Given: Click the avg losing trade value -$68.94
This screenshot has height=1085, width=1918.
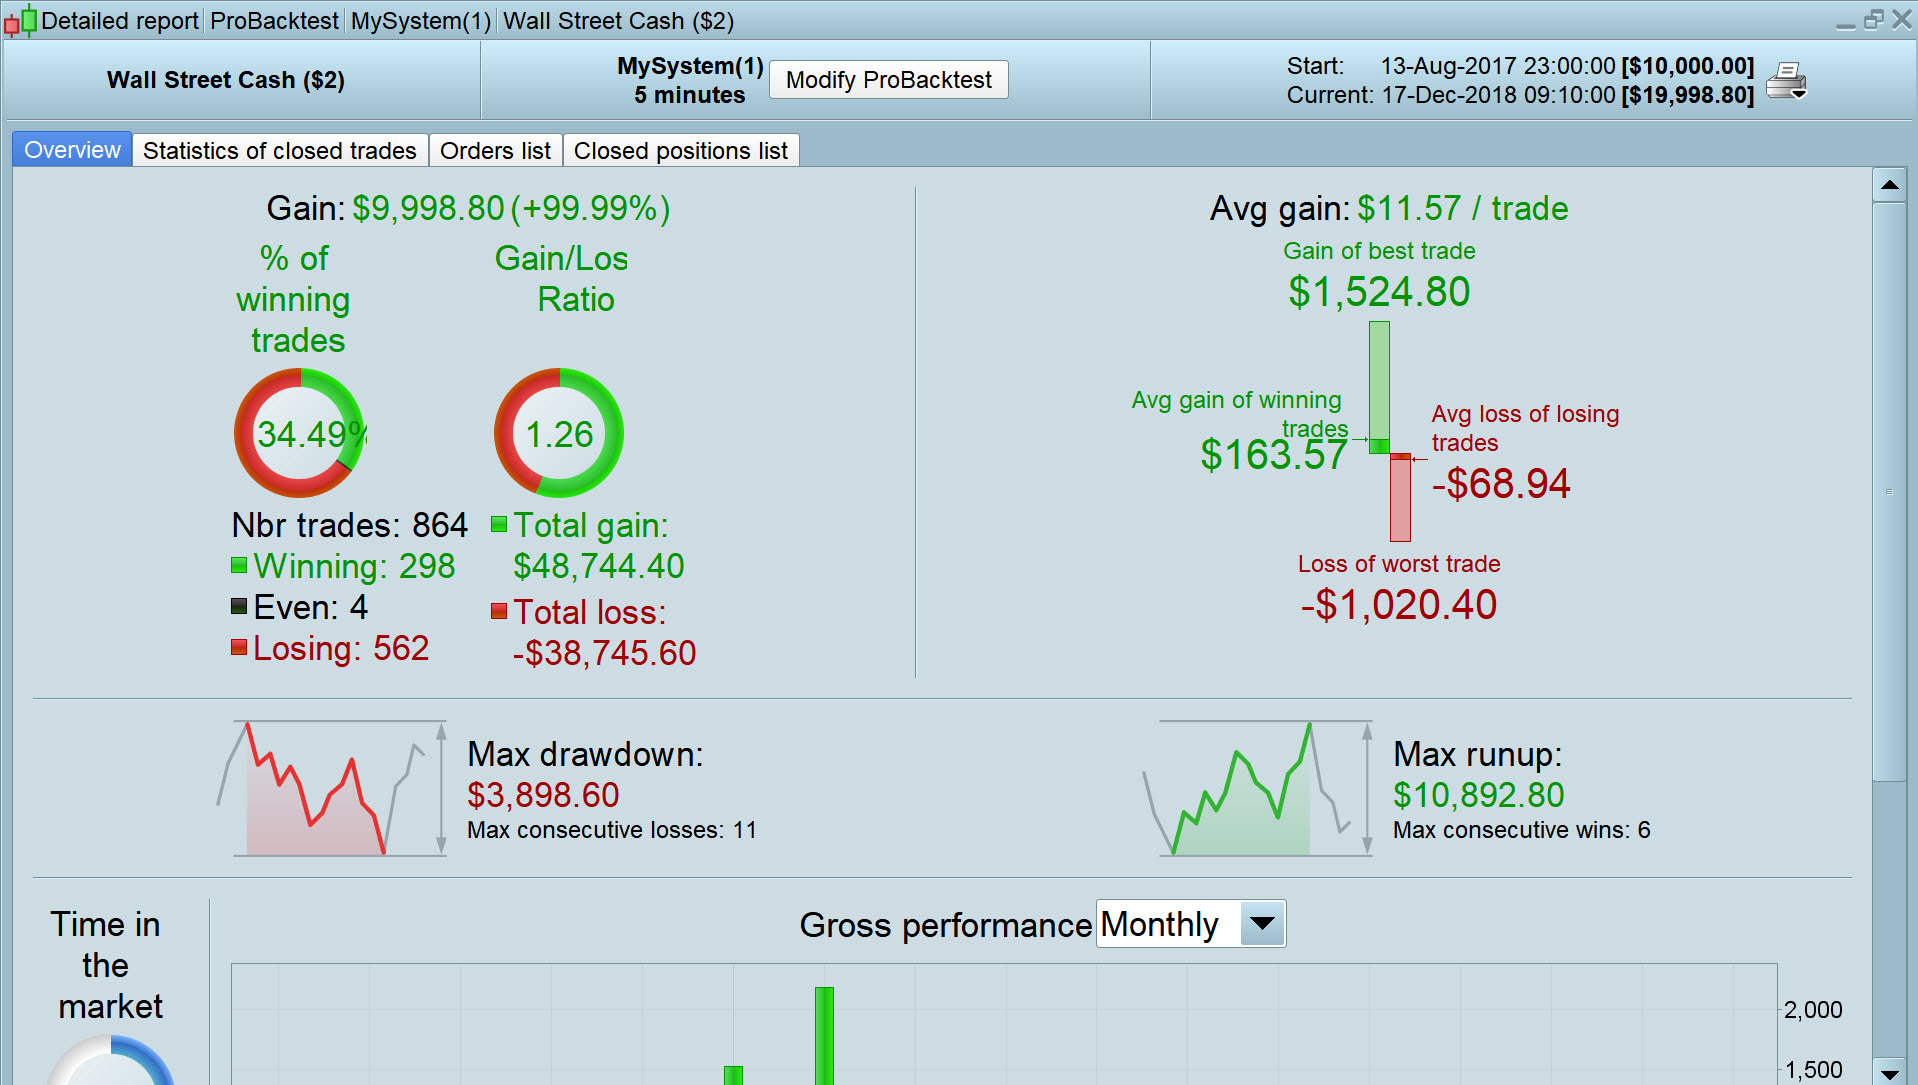Looking at the screenshot, I should tap(1501, 484).
